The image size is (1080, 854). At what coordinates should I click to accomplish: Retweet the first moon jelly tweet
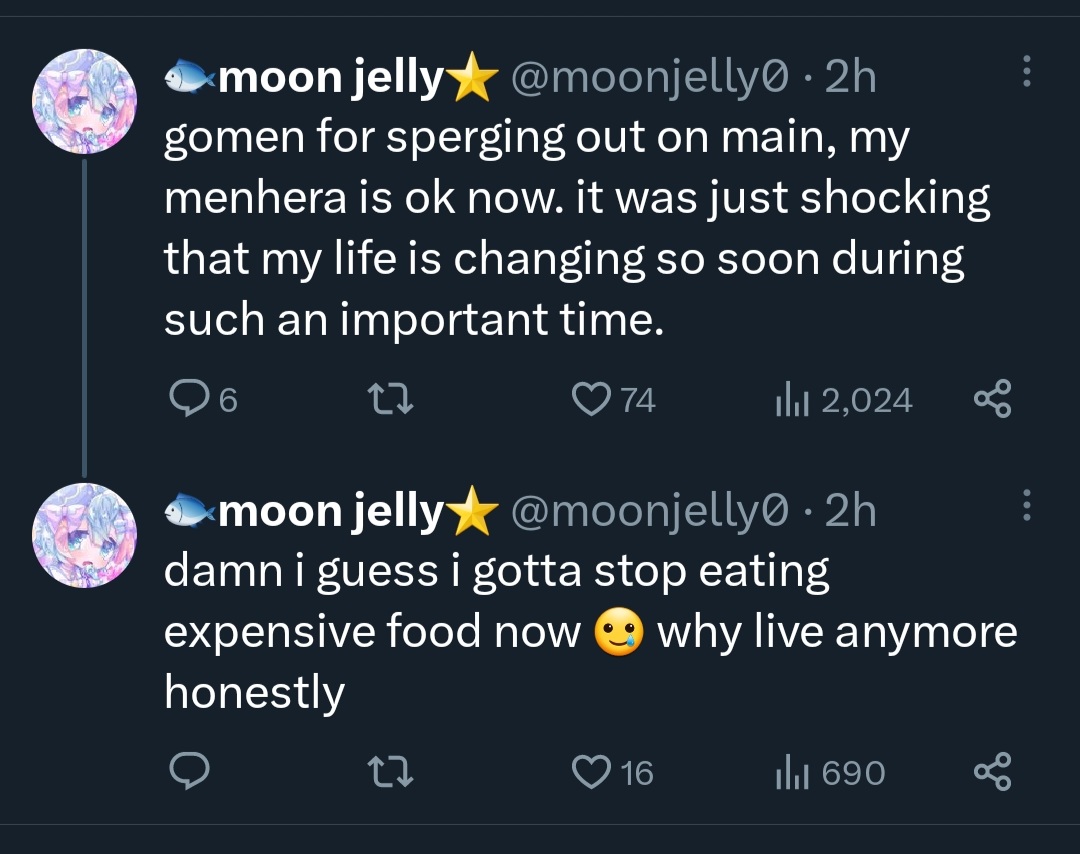pyautogui.click(x=390, y=399)
